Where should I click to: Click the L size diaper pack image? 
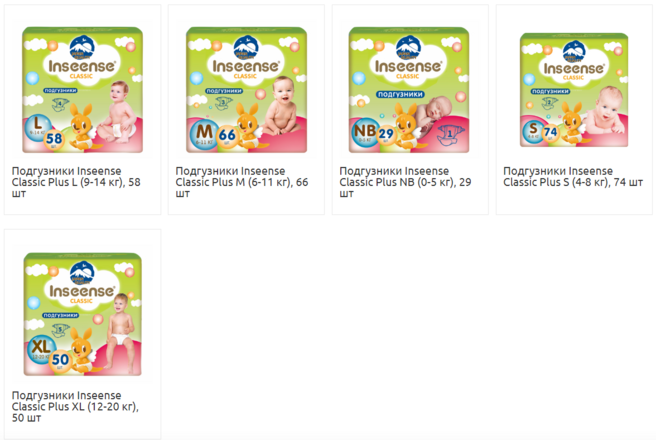click(82, 90)
